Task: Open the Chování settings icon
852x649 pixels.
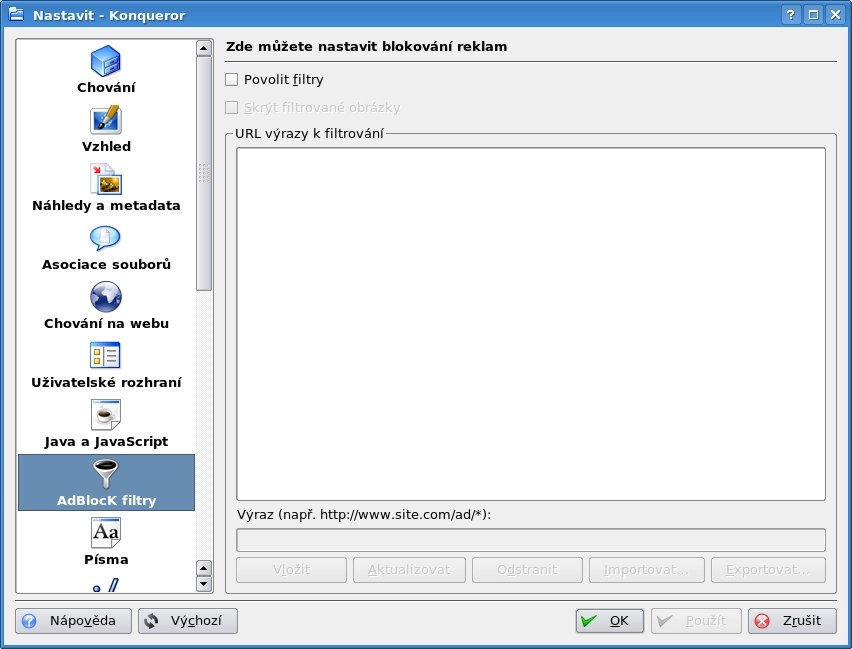Action: tap(105, 61)
